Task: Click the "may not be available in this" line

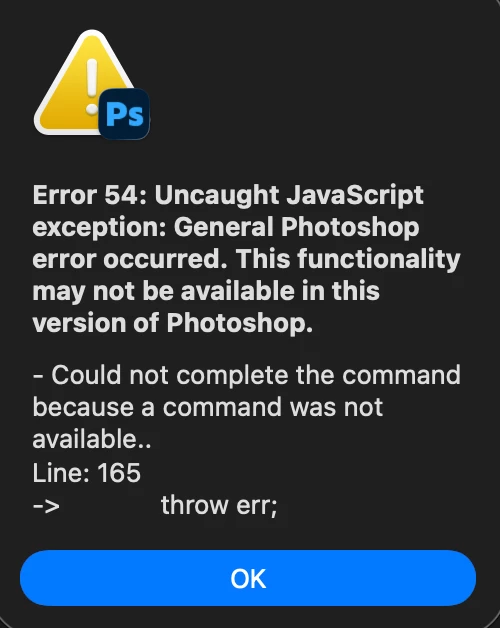Action: click(x=206, y=292)
